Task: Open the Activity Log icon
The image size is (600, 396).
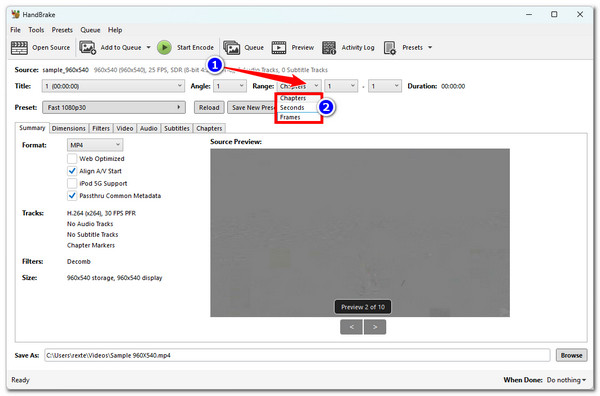Action: [x=329, y=48]
